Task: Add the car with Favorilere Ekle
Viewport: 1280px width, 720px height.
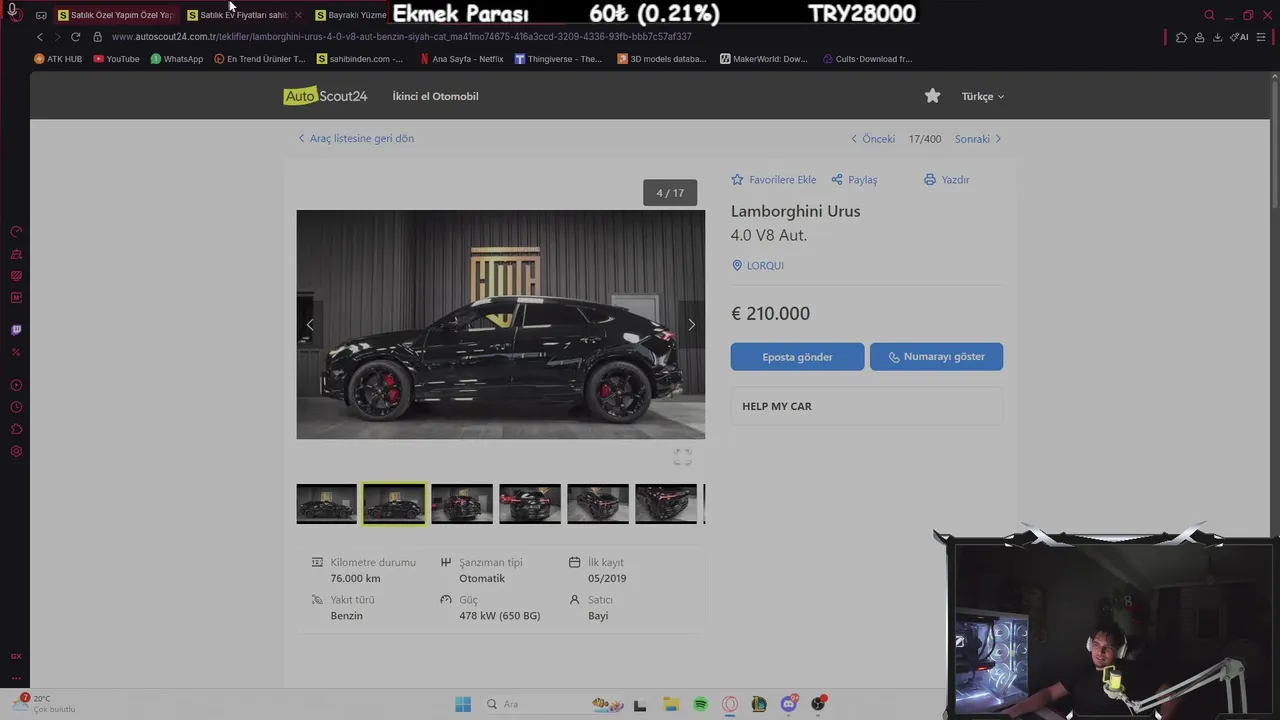Action: [x=773, y=180]
